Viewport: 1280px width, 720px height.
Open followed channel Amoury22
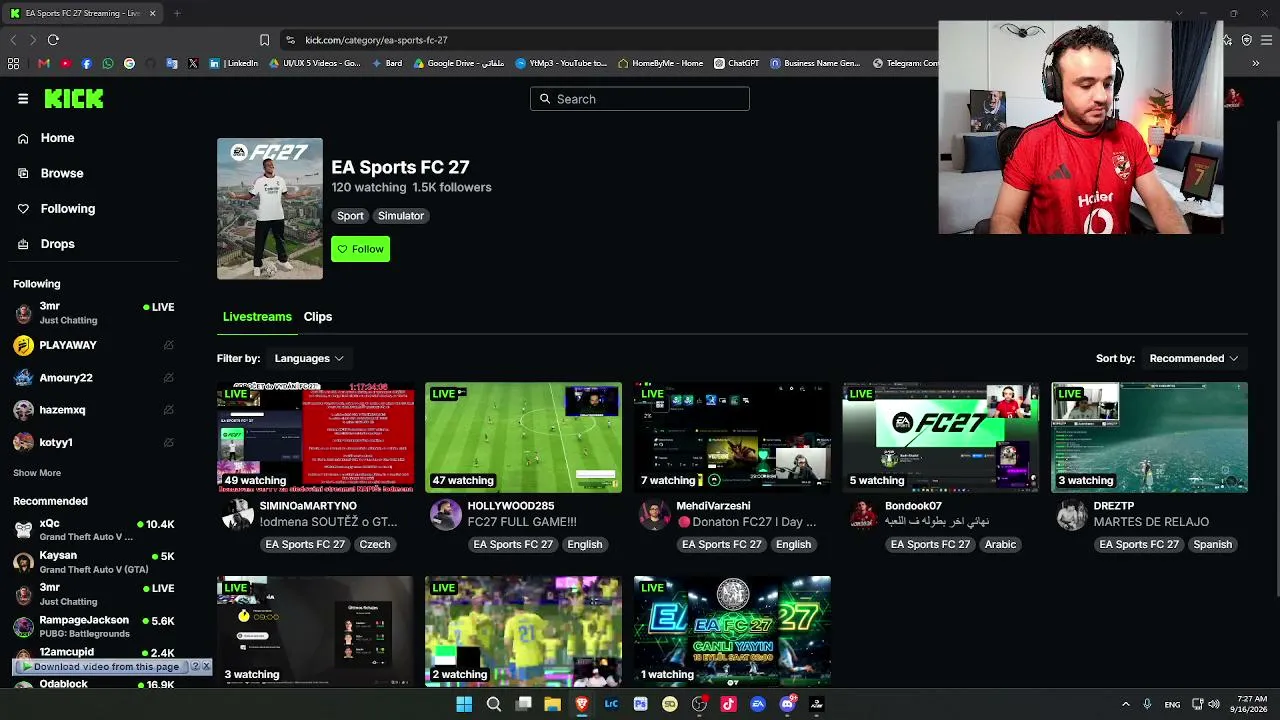pos(95,378)
